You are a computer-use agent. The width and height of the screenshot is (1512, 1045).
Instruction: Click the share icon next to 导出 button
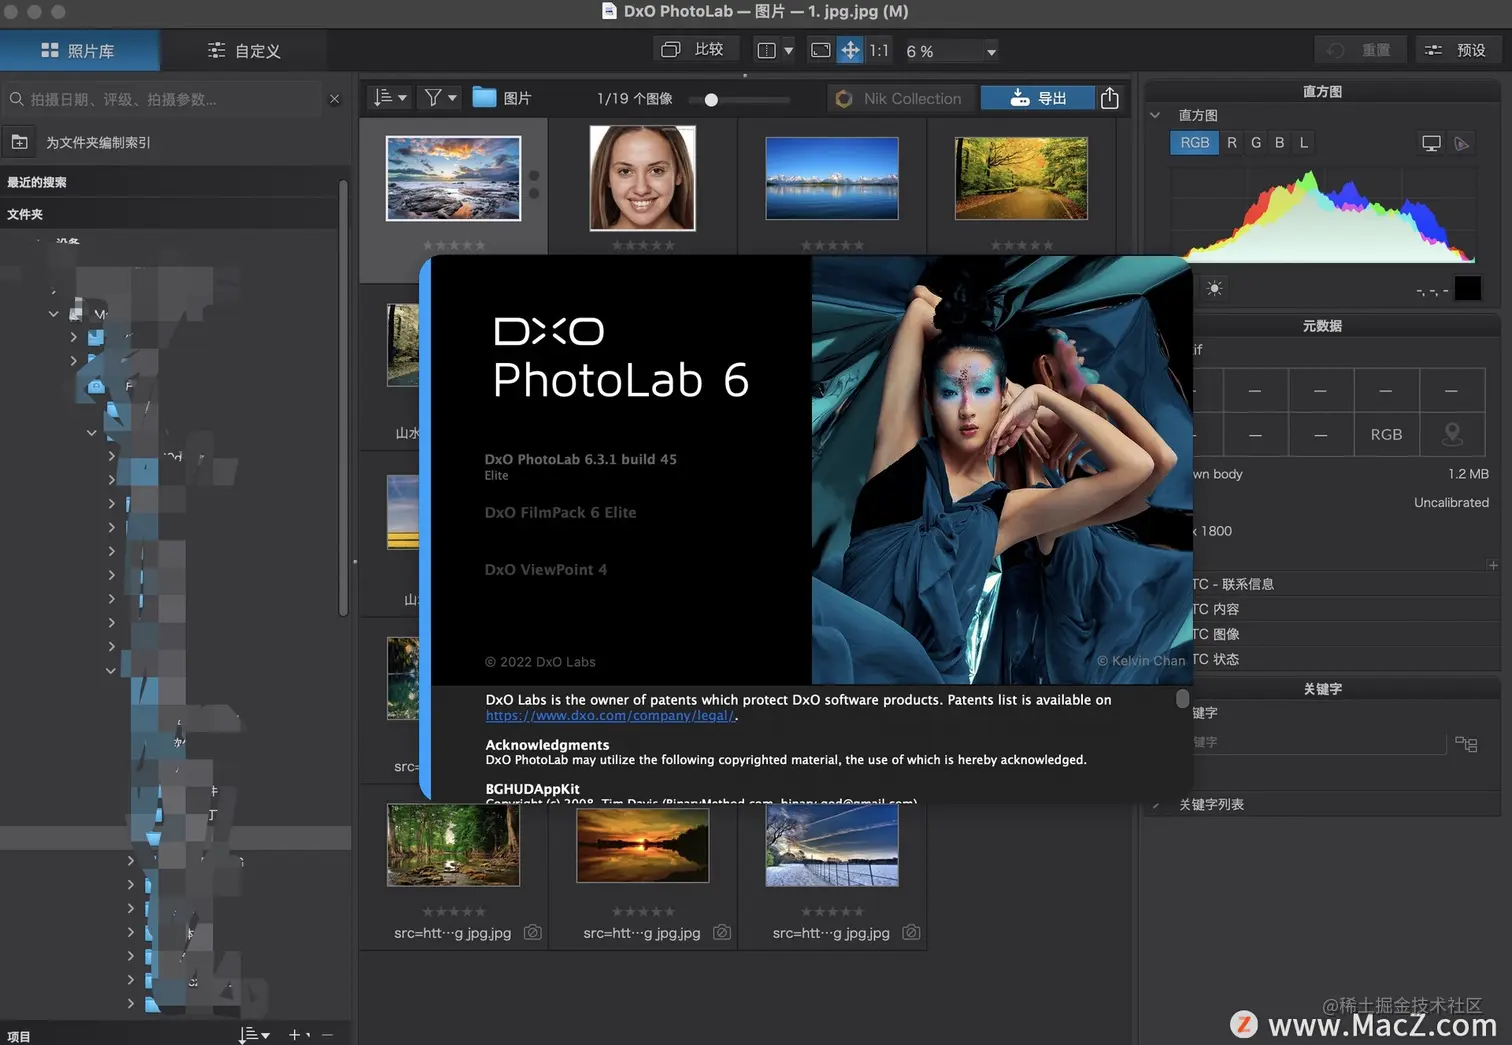click(x=1110, y=97)
